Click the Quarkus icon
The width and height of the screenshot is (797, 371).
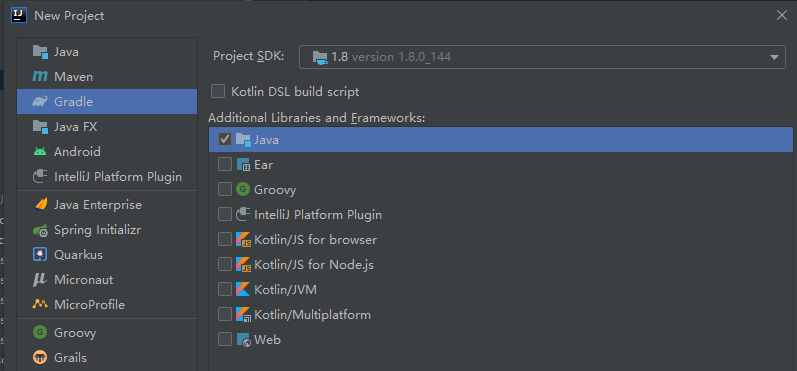point(40,255)
